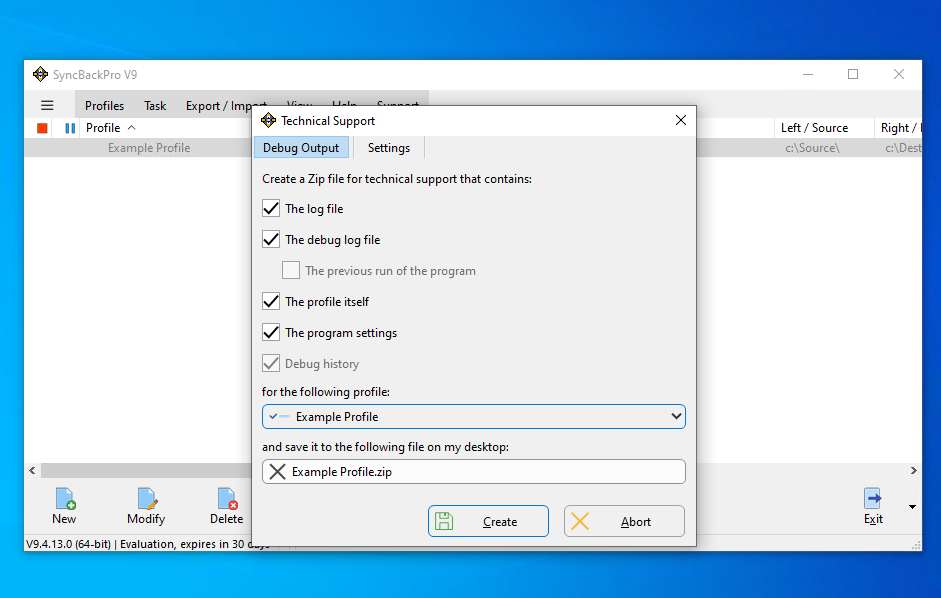941x598 pixels.
Task: Uncheck 'The profile itself' checkbox
Action: 271,301
